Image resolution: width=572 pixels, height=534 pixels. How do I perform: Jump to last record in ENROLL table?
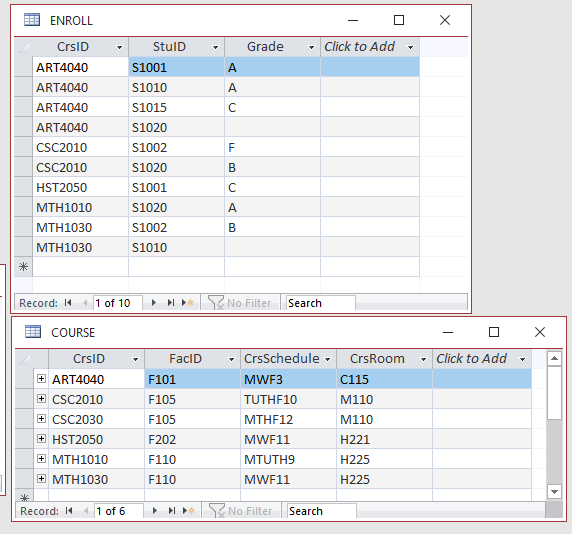(x=170, y=303)
